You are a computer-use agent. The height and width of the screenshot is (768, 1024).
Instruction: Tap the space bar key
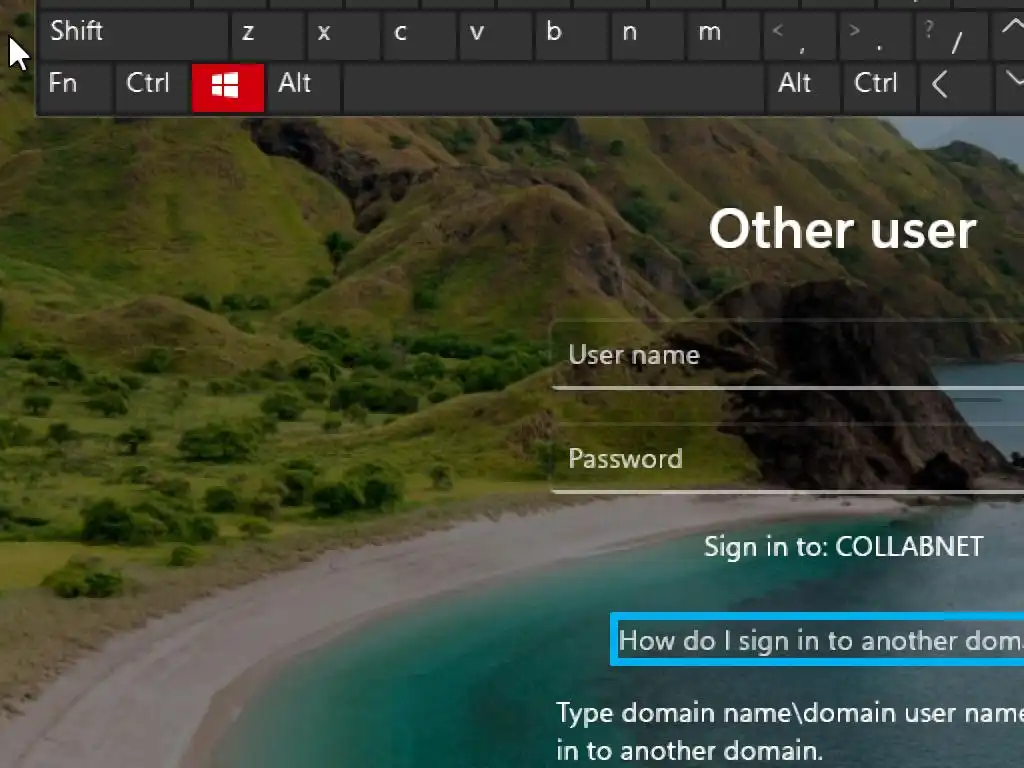click(553, 88)
